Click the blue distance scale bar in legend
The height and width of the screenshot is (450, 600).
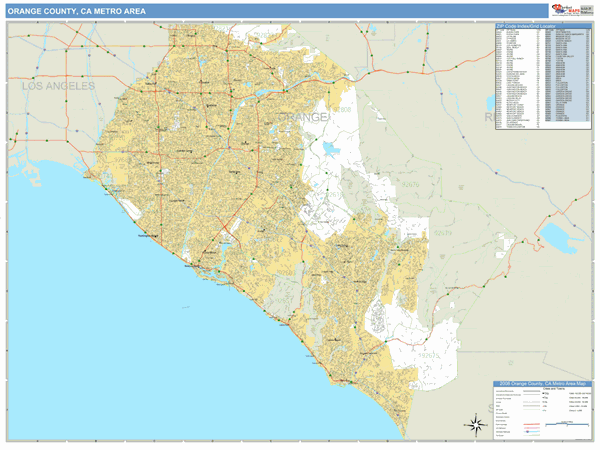coord(567,424)
